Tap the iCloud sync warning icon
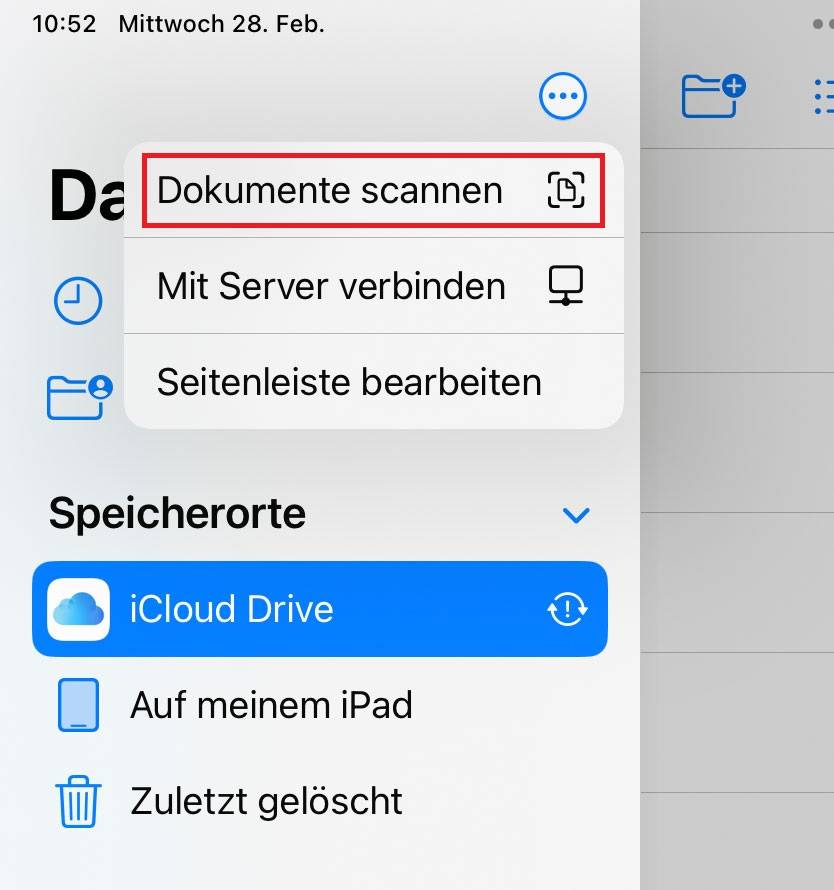This screenshot has height=890, width=834. click(x=567, y=609)
